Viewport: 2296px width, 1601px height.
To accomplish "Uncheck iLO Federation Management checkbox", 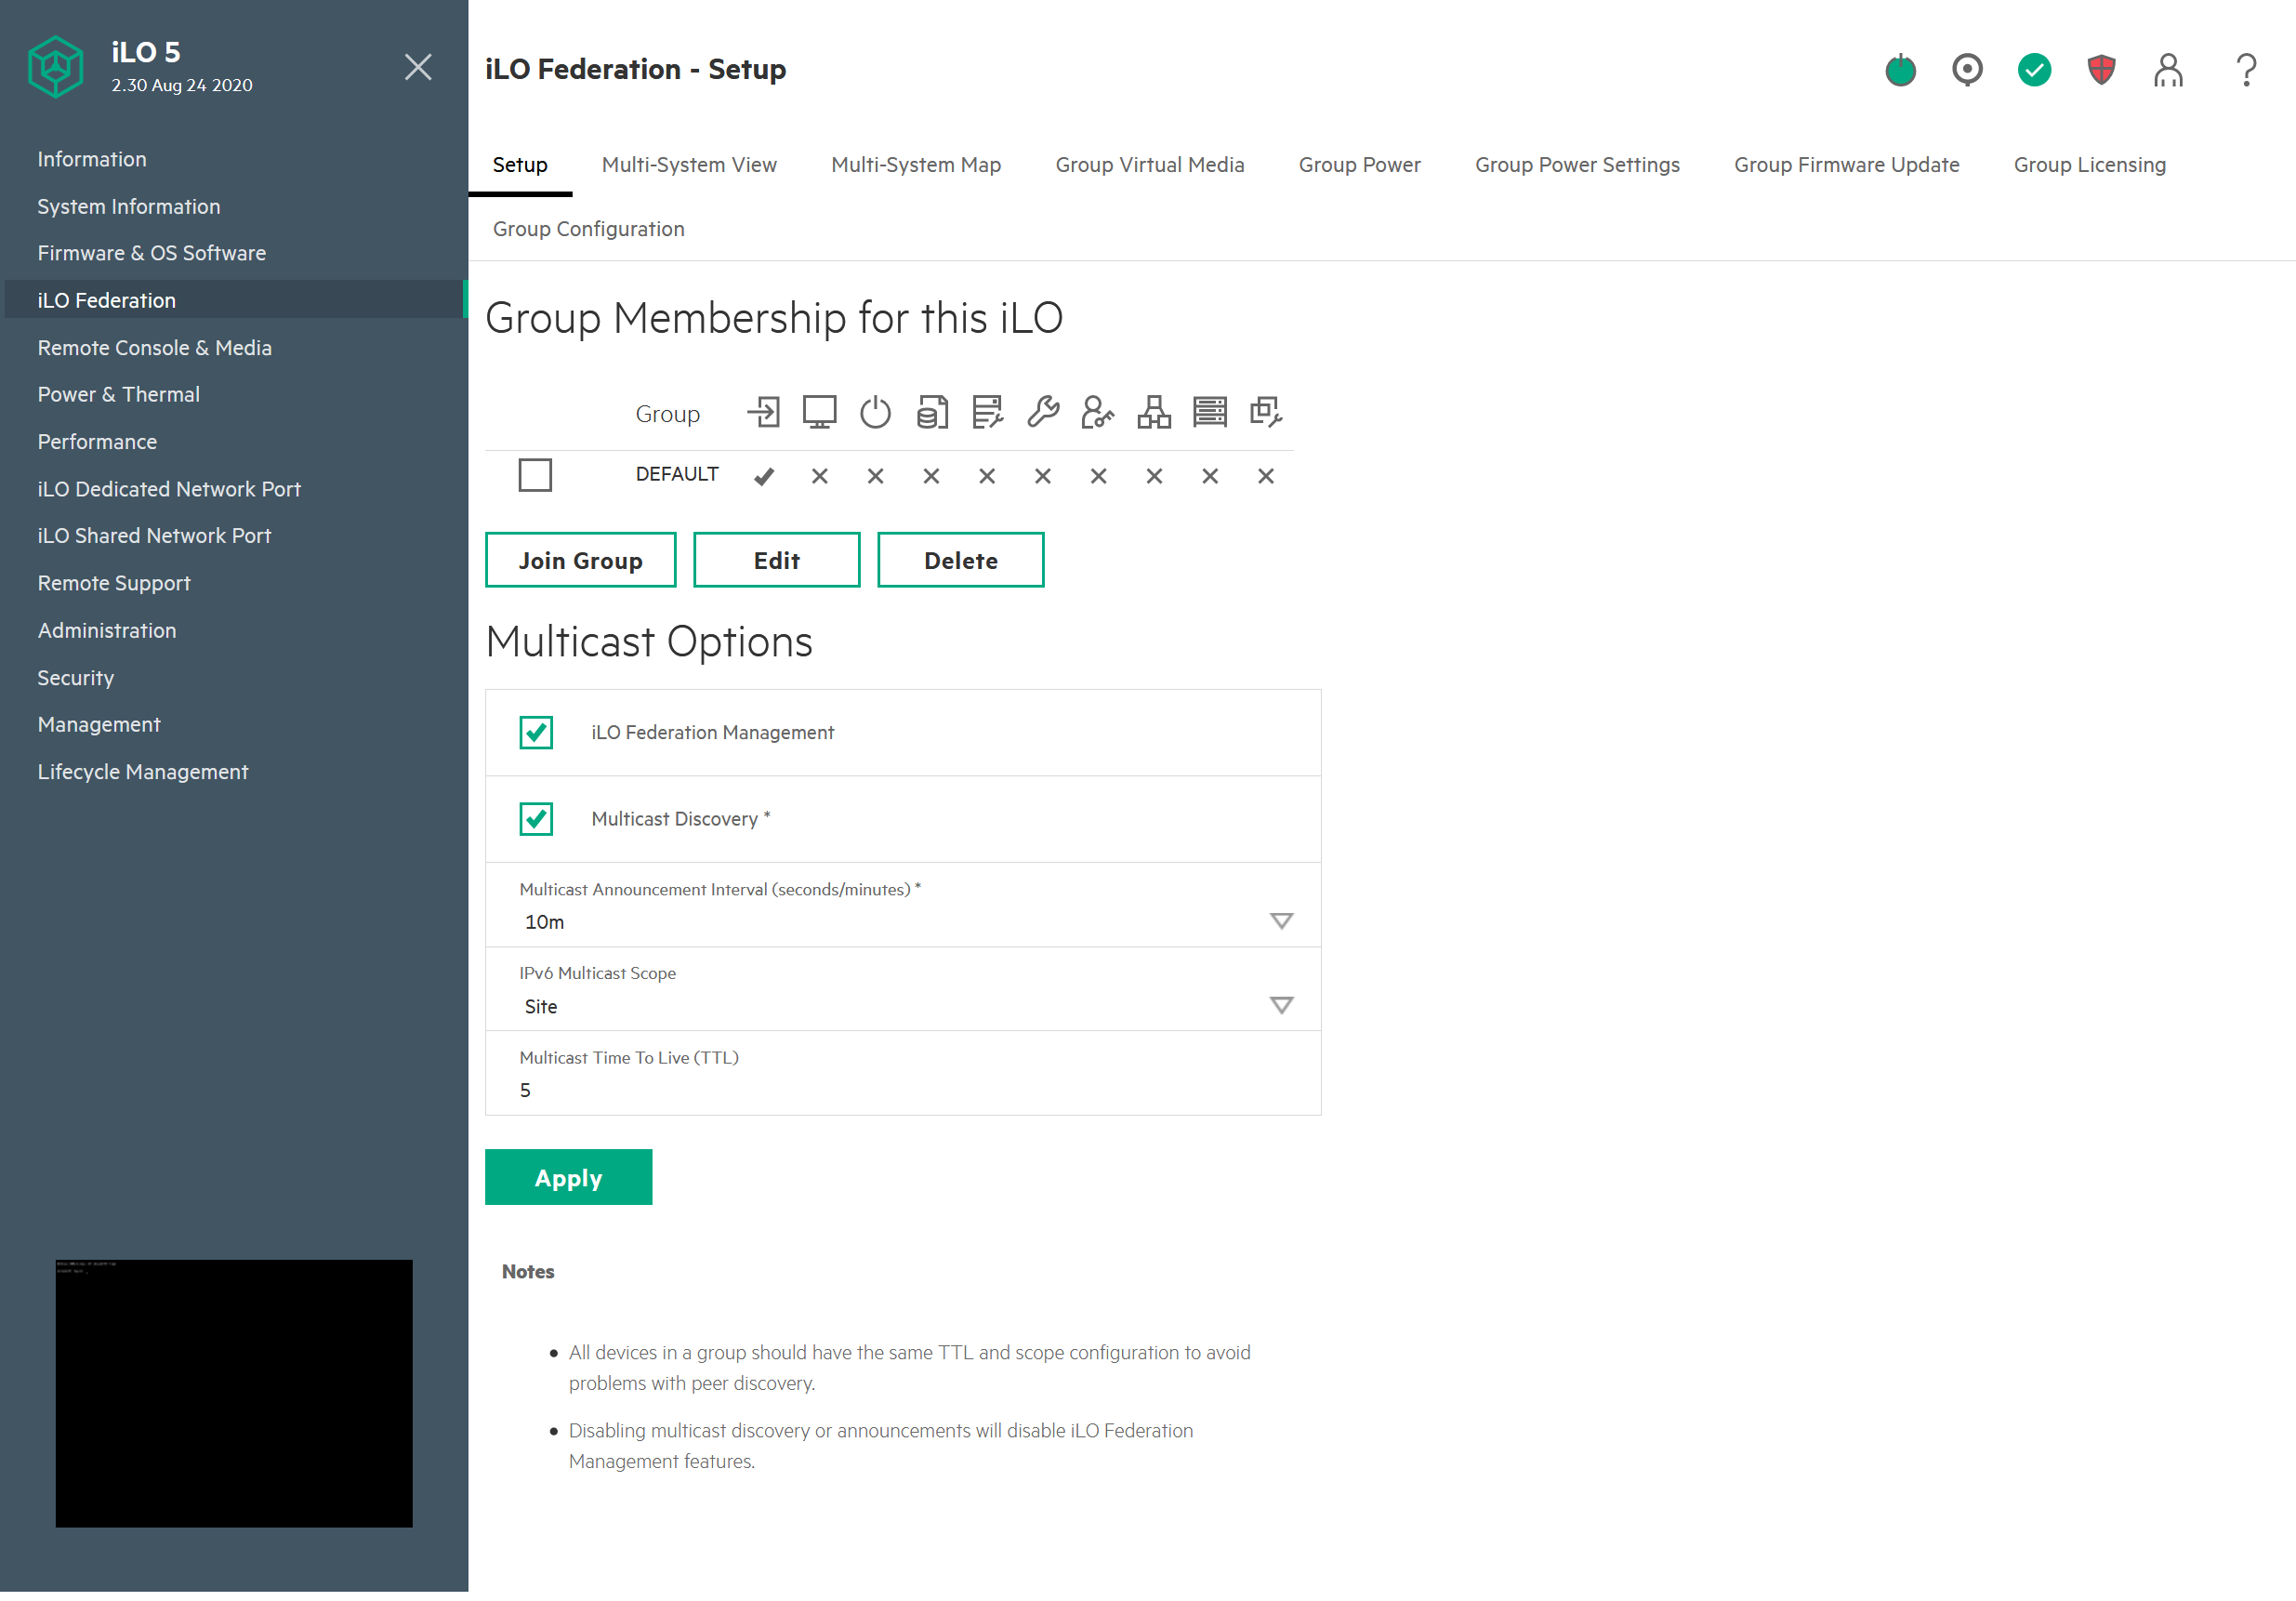I will [536, 732].
